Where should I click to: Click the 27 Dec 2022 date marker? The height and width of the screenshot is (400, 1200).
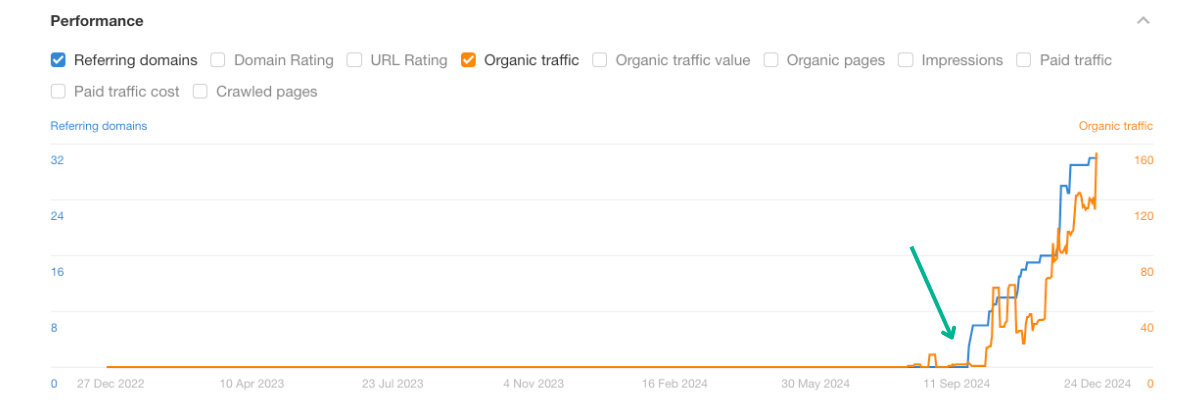110,383
